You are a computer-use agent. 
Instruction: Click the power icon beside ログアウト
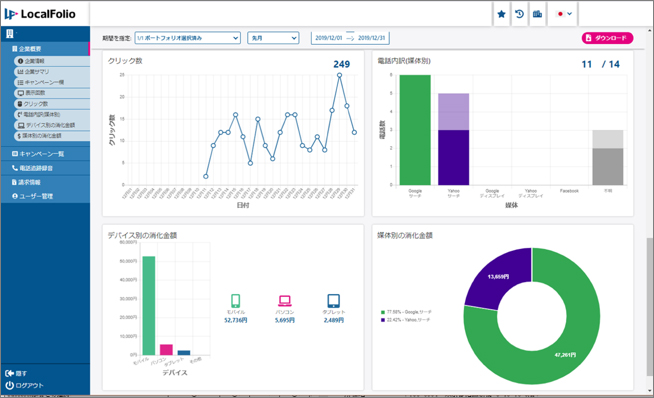point(9,385)
